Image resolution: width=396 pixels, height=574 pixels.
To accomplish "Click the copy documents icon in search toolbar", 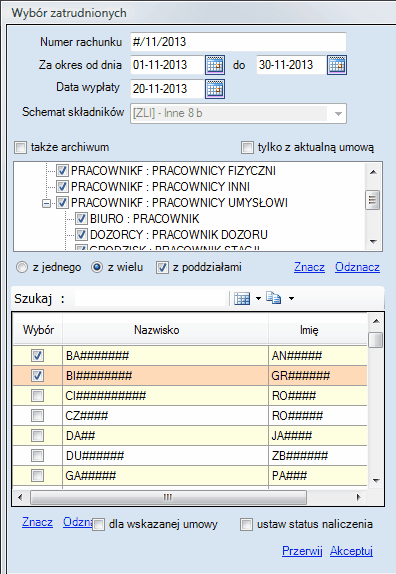I will click(x=273, y=298).
